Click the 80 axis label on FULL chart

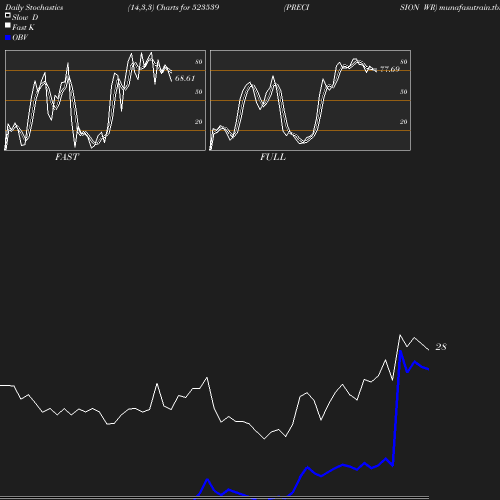[404, 62]
